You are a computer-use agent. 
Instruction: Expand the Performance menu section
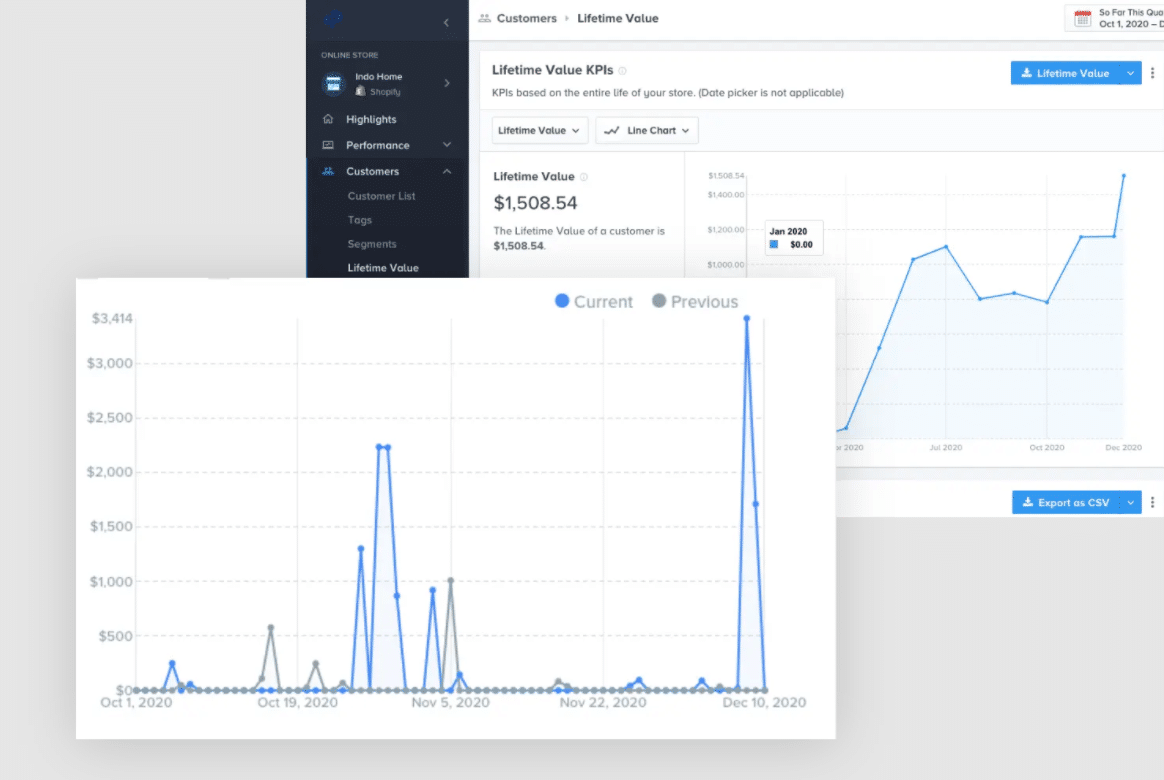pos(446,145)
